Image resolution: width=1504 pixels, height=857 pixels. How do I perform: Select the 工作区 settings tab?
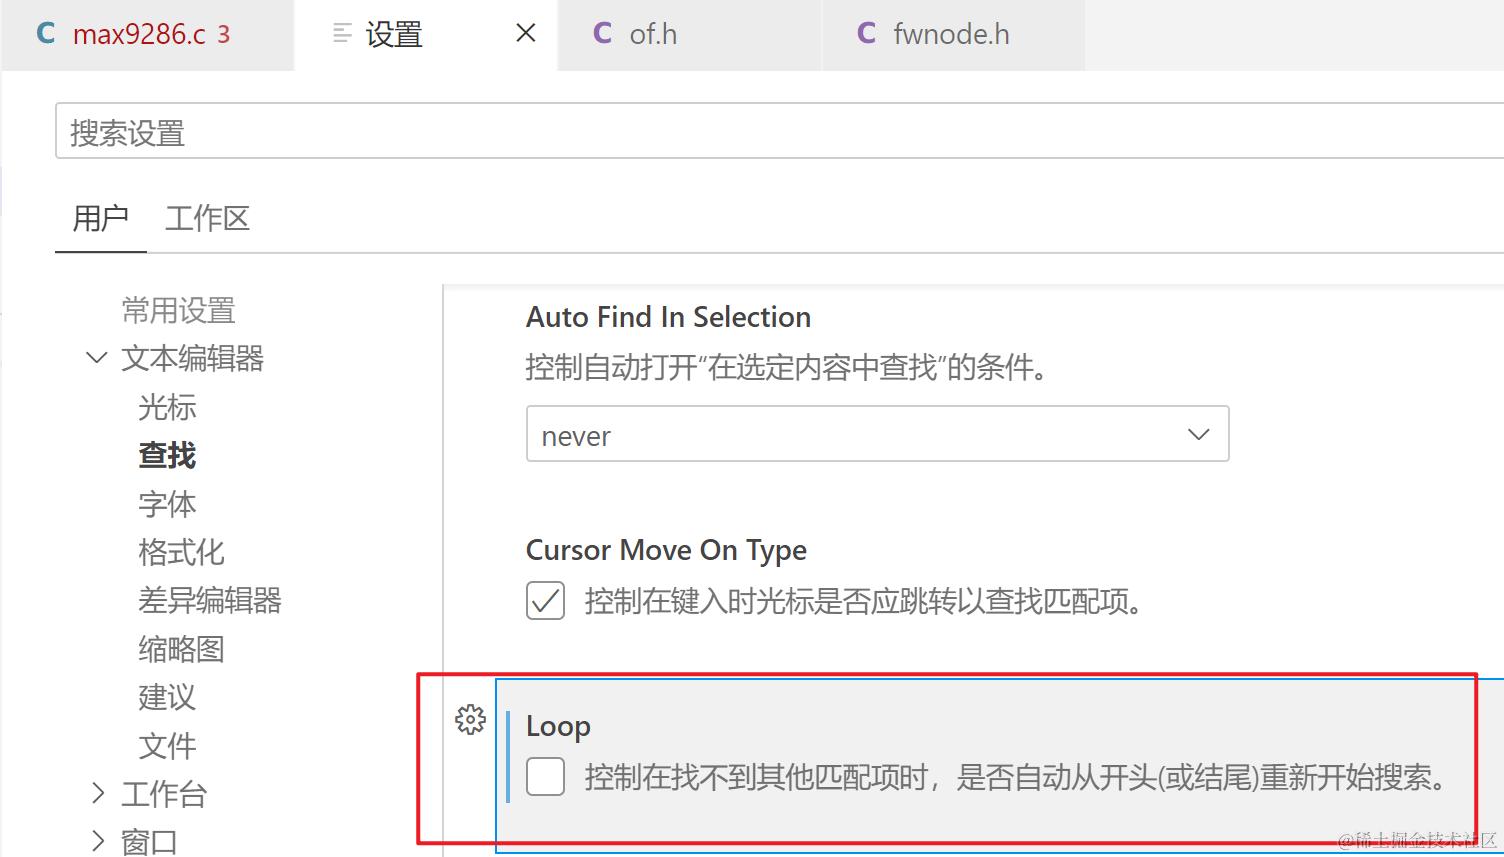pyautogui.click(x=207, y=218)
